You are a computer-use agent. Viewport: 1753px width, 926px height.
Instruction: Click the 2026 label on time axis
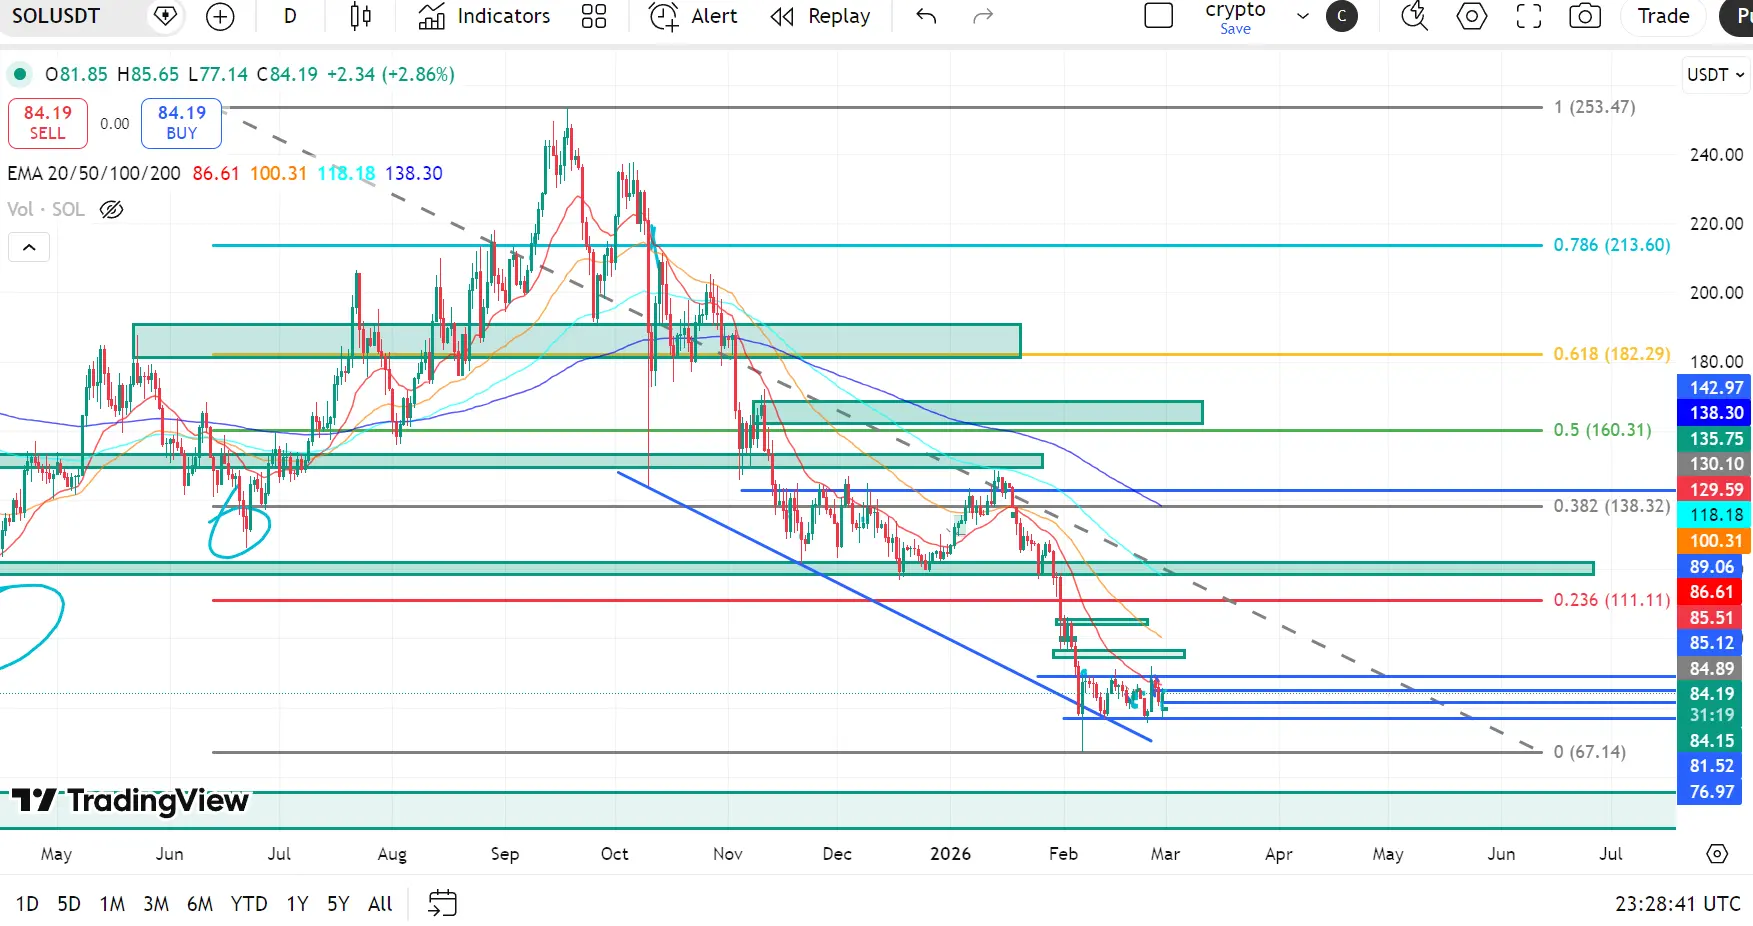[950, 854]
